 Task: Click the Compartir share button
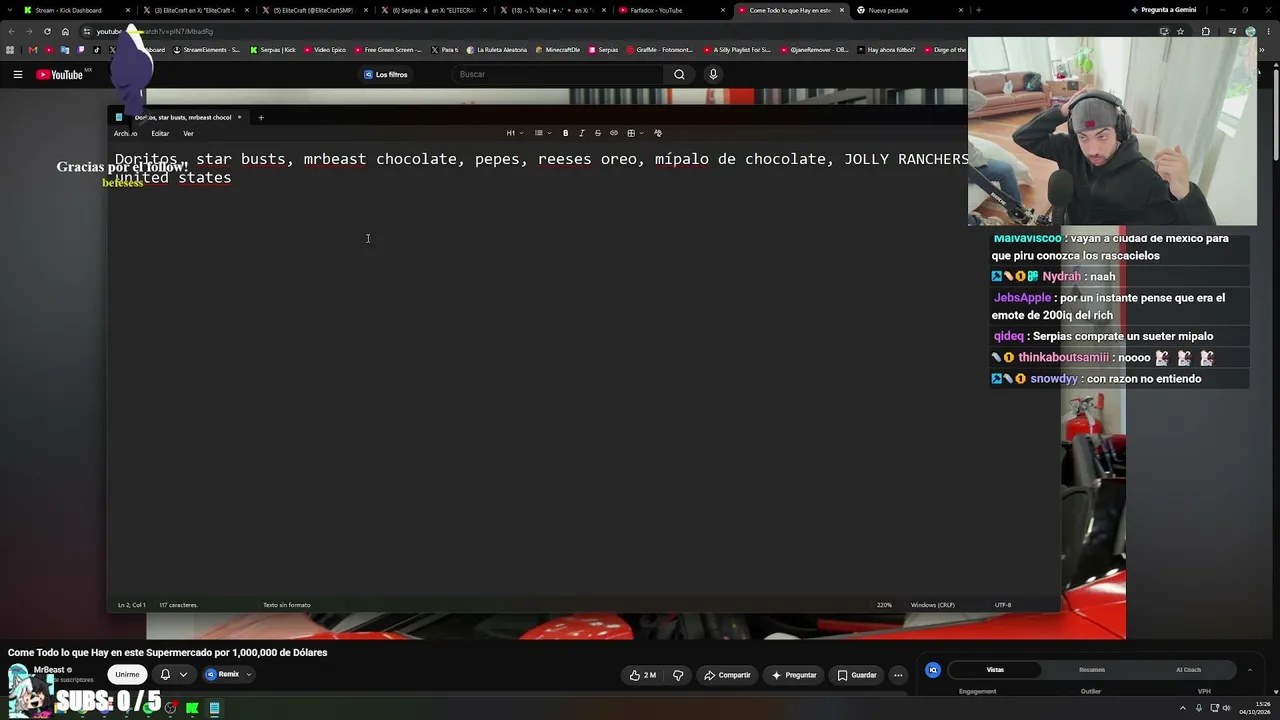pyautogui.click(x=727, y=675)
